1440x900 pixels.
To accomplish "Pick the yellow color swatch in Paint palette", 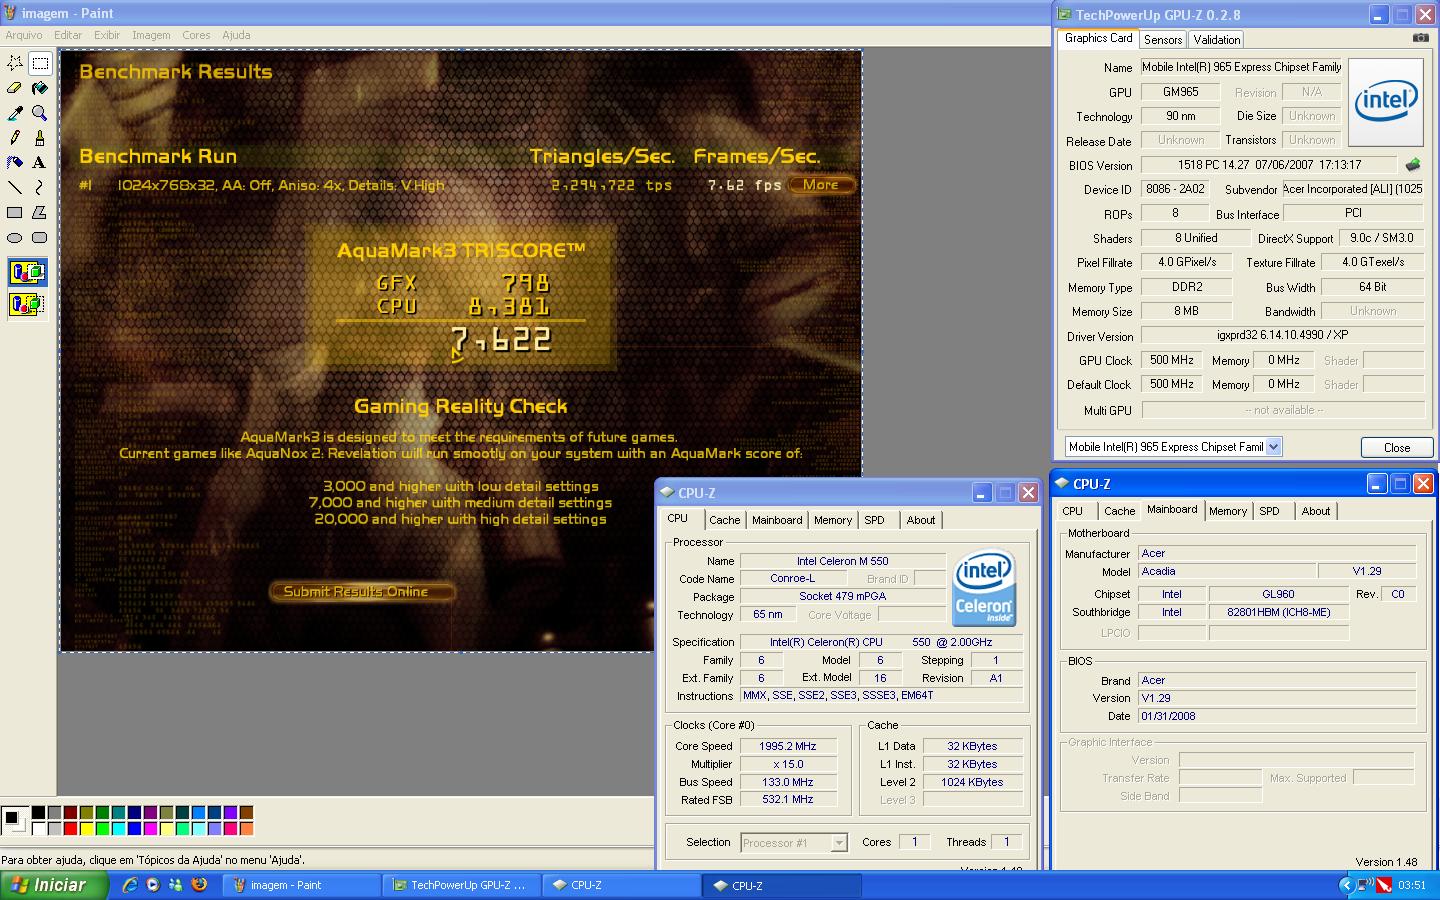I will (x=86, y=828).
